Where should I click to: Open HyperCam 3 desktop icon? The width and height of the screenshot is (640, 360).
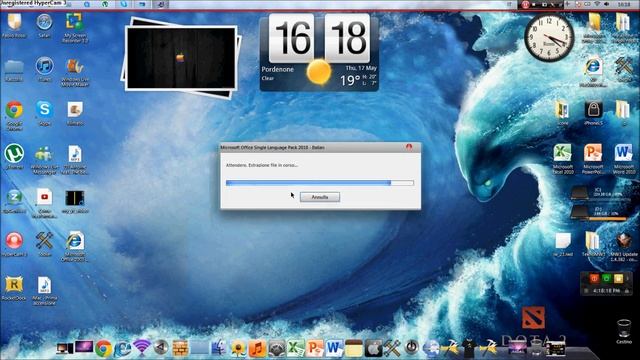[14, 244]
